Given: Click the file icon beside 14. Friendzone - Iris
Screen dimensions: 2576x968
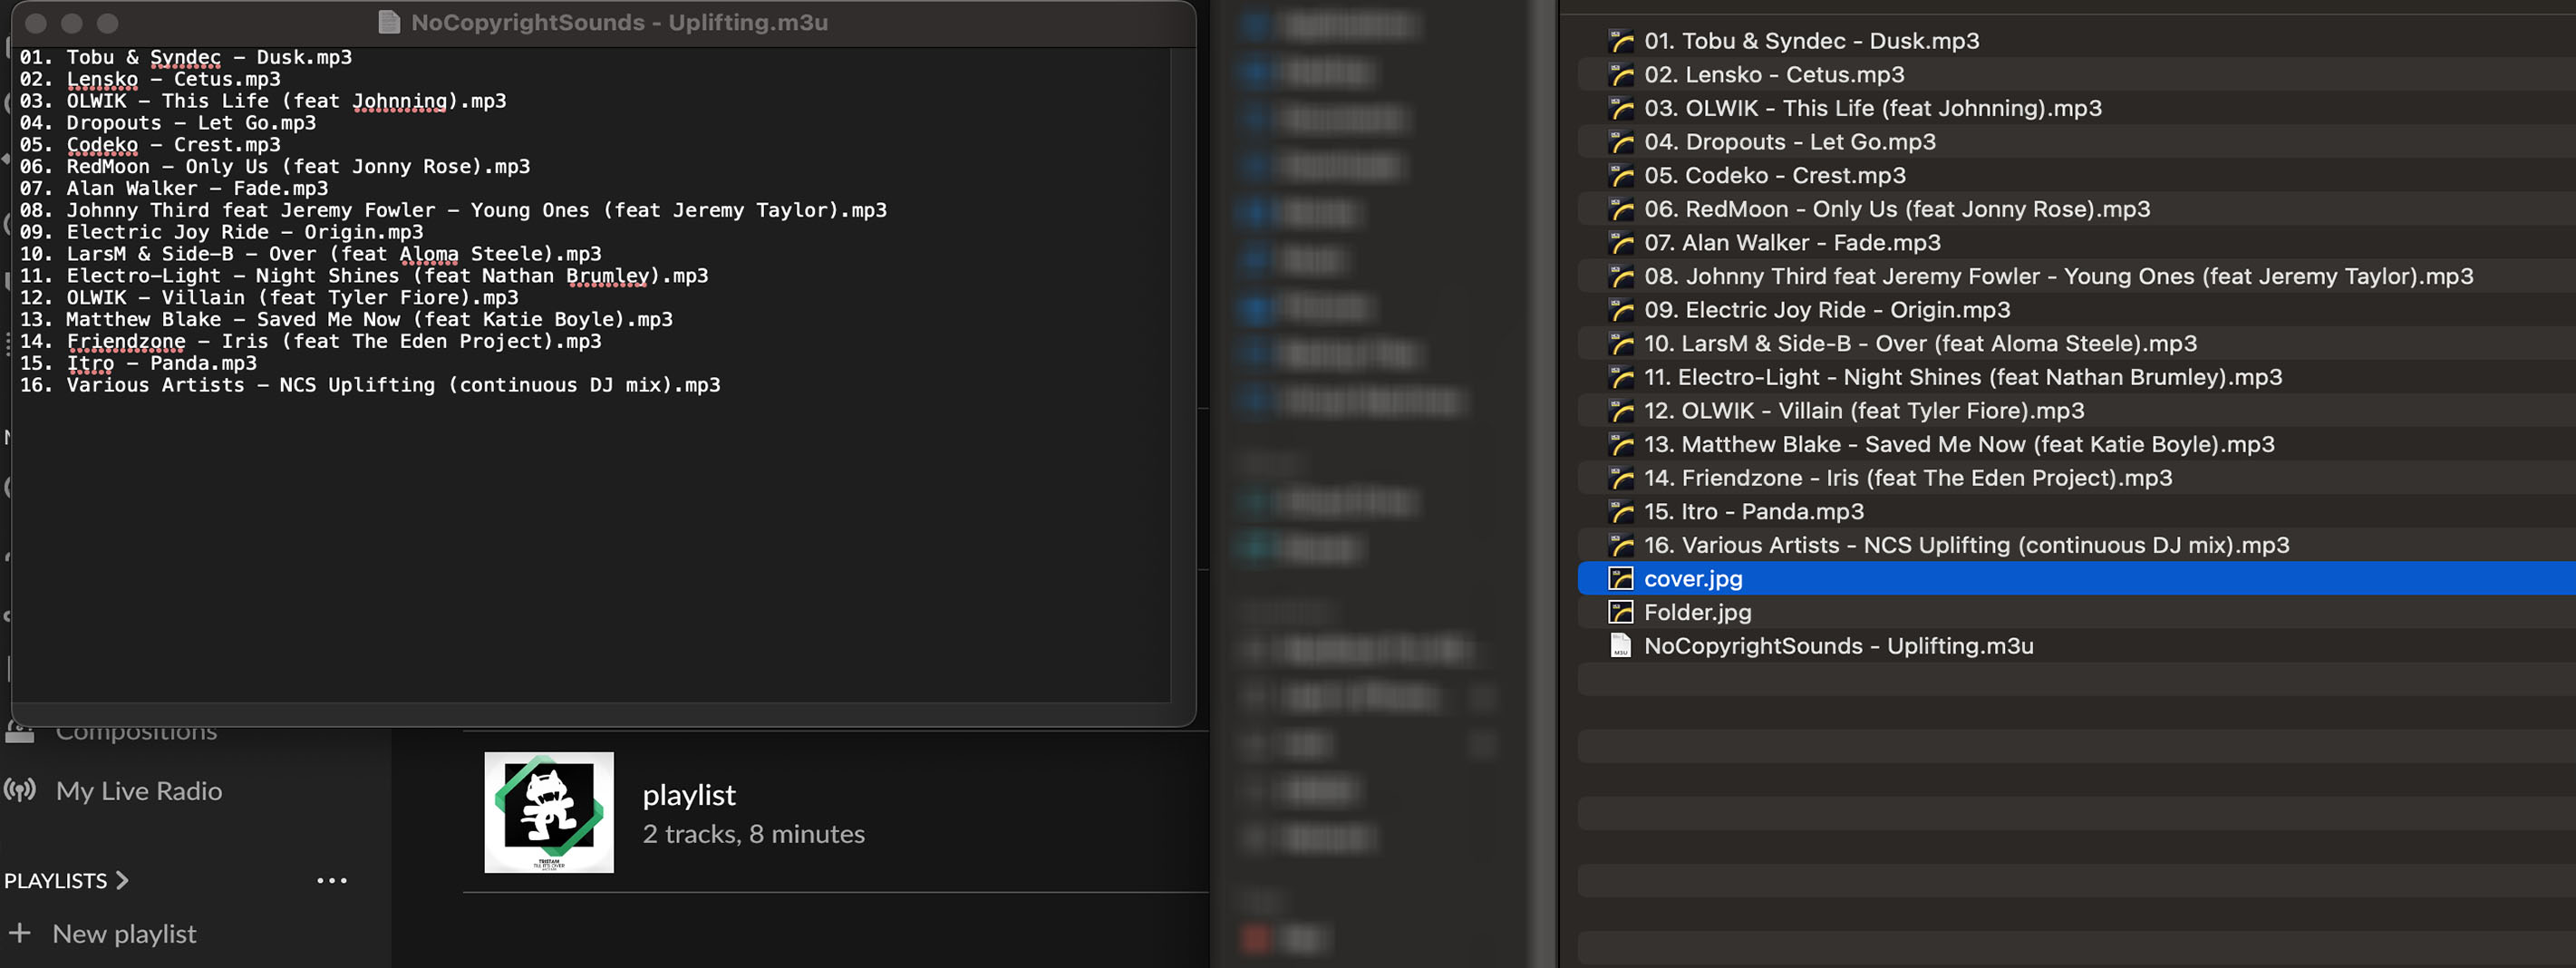Looking at the screenshot, I should (x=1620, y=478).
